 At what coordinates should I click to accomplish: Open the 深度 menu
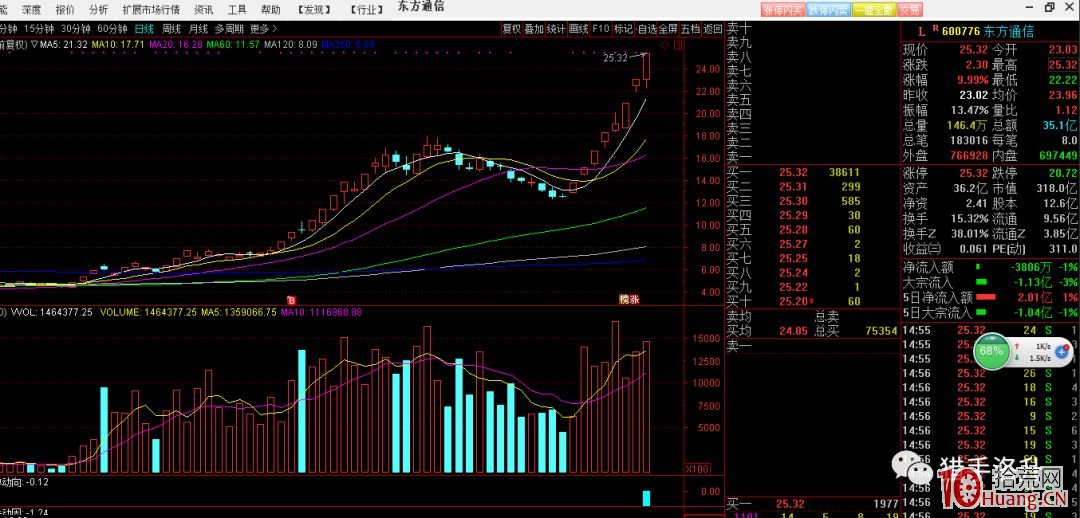[x=31, y=10]
